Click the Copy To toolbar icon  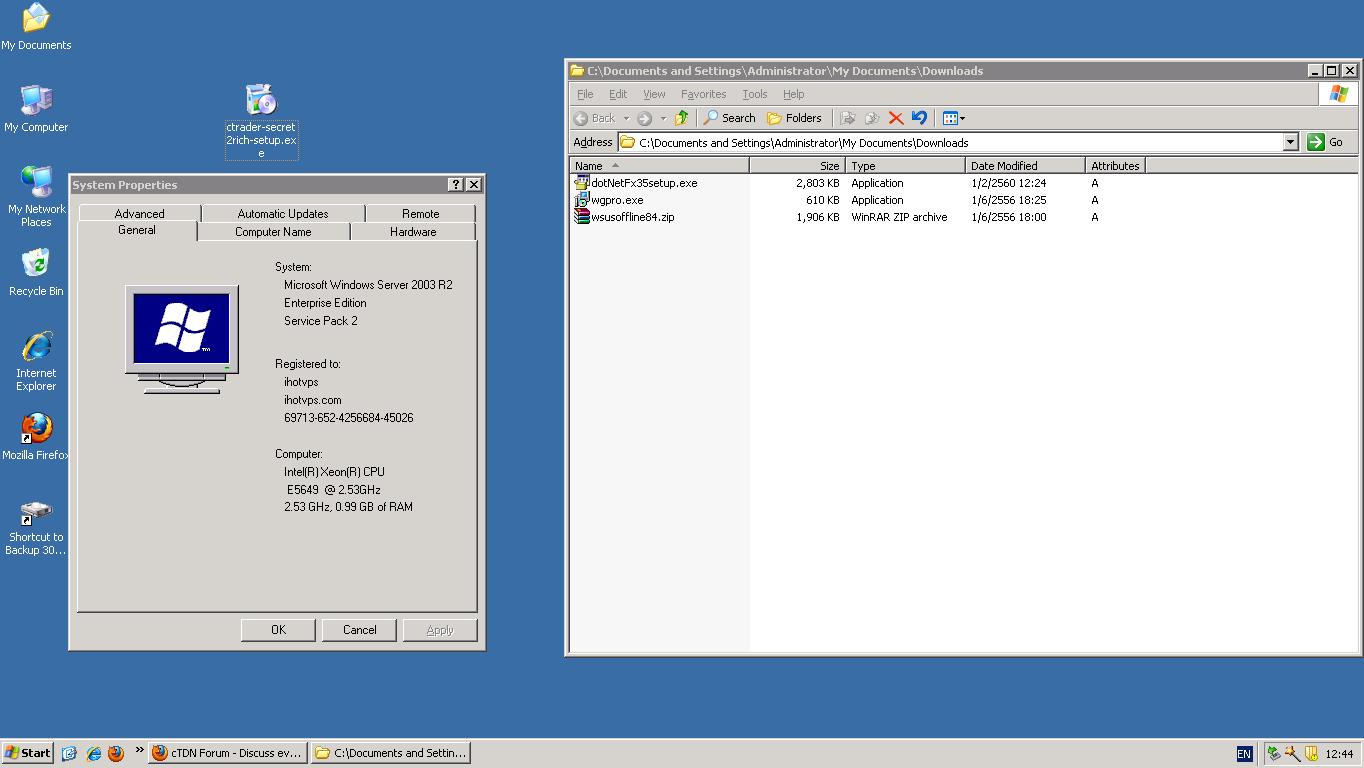(x=872, y=118)
